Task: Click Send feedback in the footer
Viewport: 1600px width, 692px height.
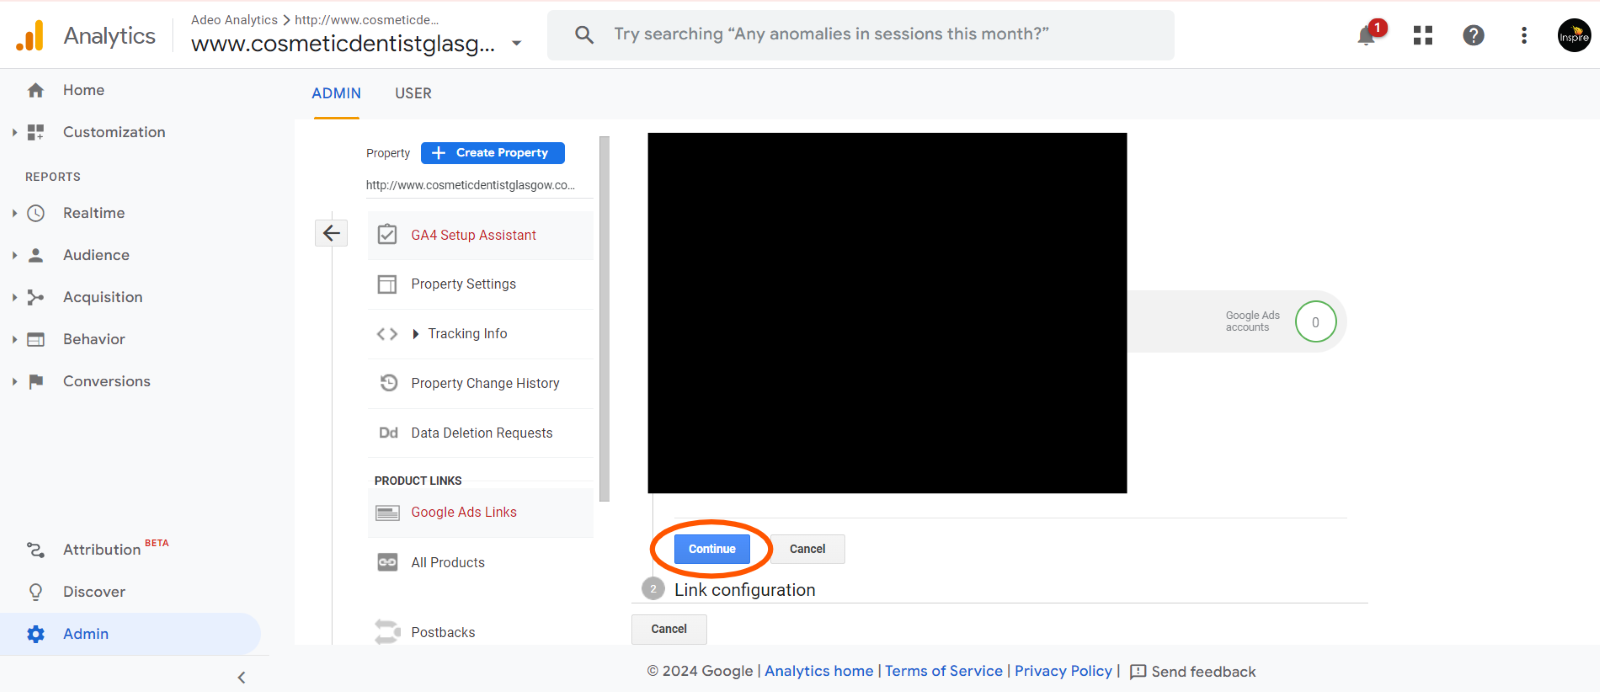Action: click(1192, 672)
